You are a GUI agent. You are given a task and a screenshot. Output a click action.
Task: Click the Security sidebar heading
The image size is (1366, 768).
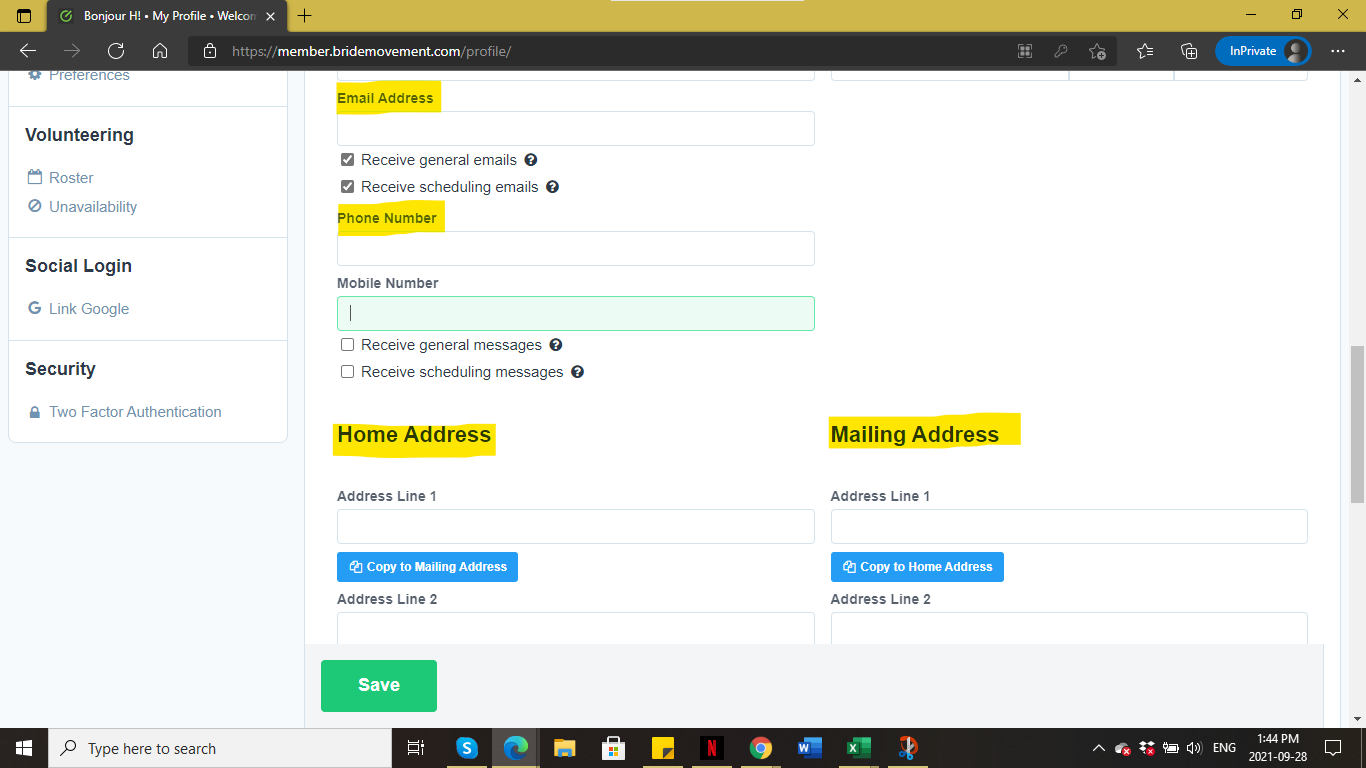pyautogui.click(x=60, y=369)
